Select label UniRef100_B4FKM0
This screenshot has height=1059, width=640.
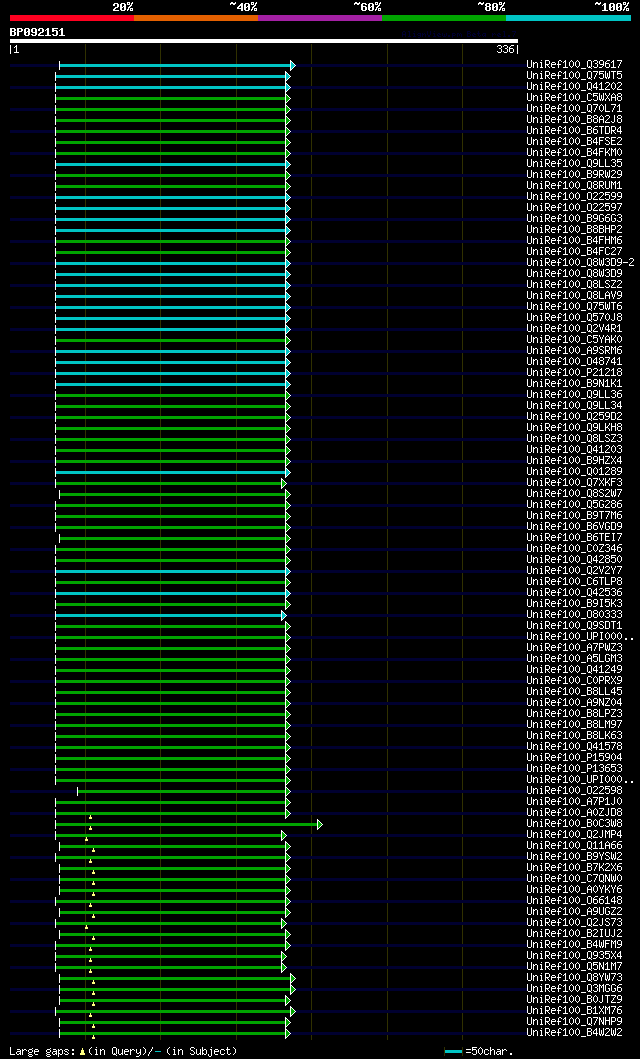point(574,153)
